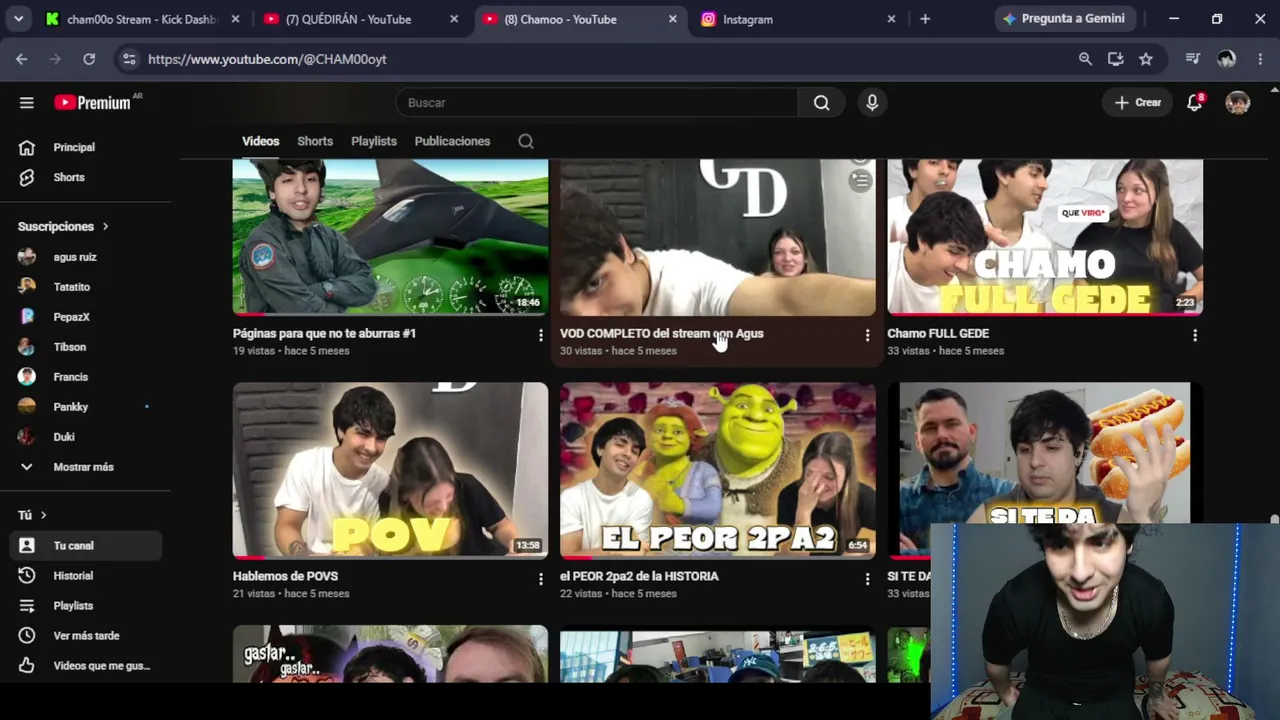Open Ver más tarde in the sidebar
Screen dimensions: 1280x720
tap(86, 636)
